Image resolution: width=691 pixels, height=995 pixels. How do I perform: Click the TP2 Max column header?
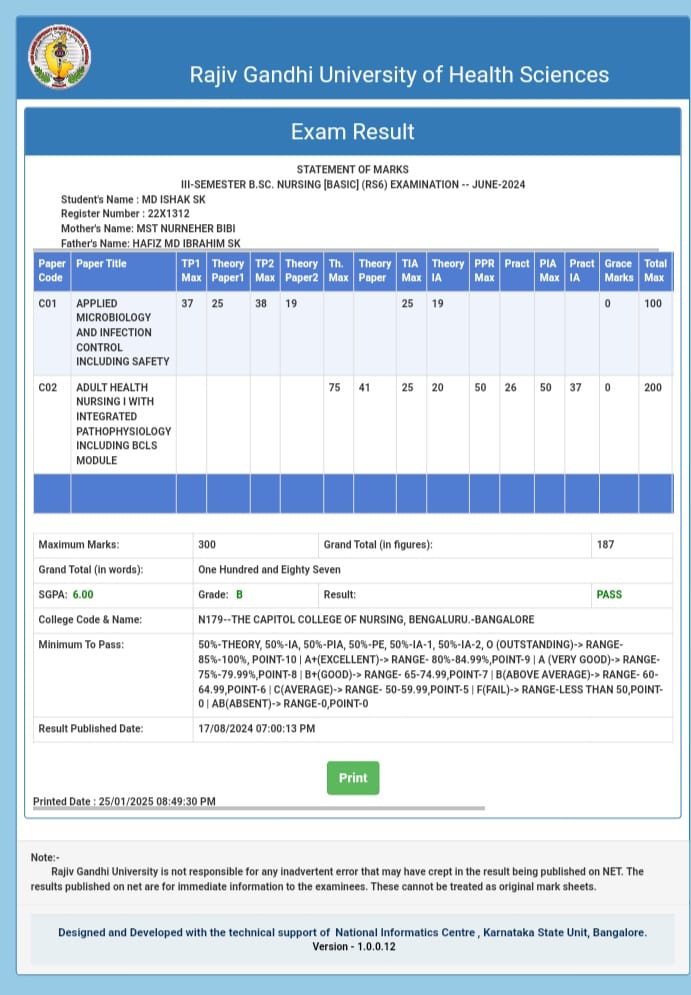(265, 270)
